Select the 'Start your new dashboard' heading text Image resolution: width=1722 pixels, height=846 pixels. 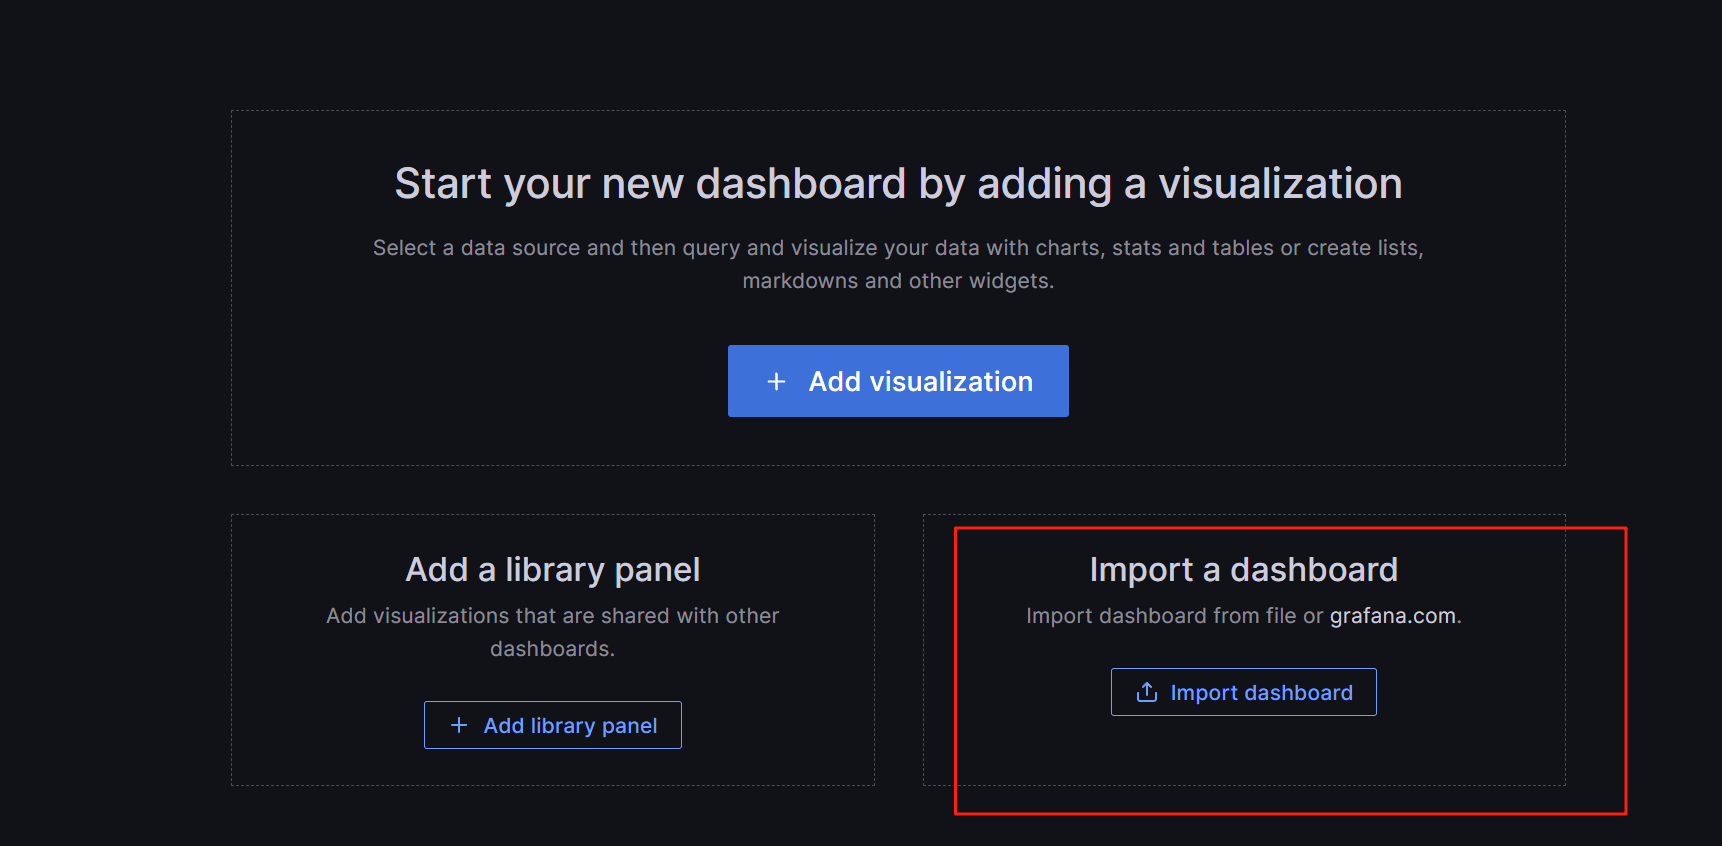coord(898,184)
